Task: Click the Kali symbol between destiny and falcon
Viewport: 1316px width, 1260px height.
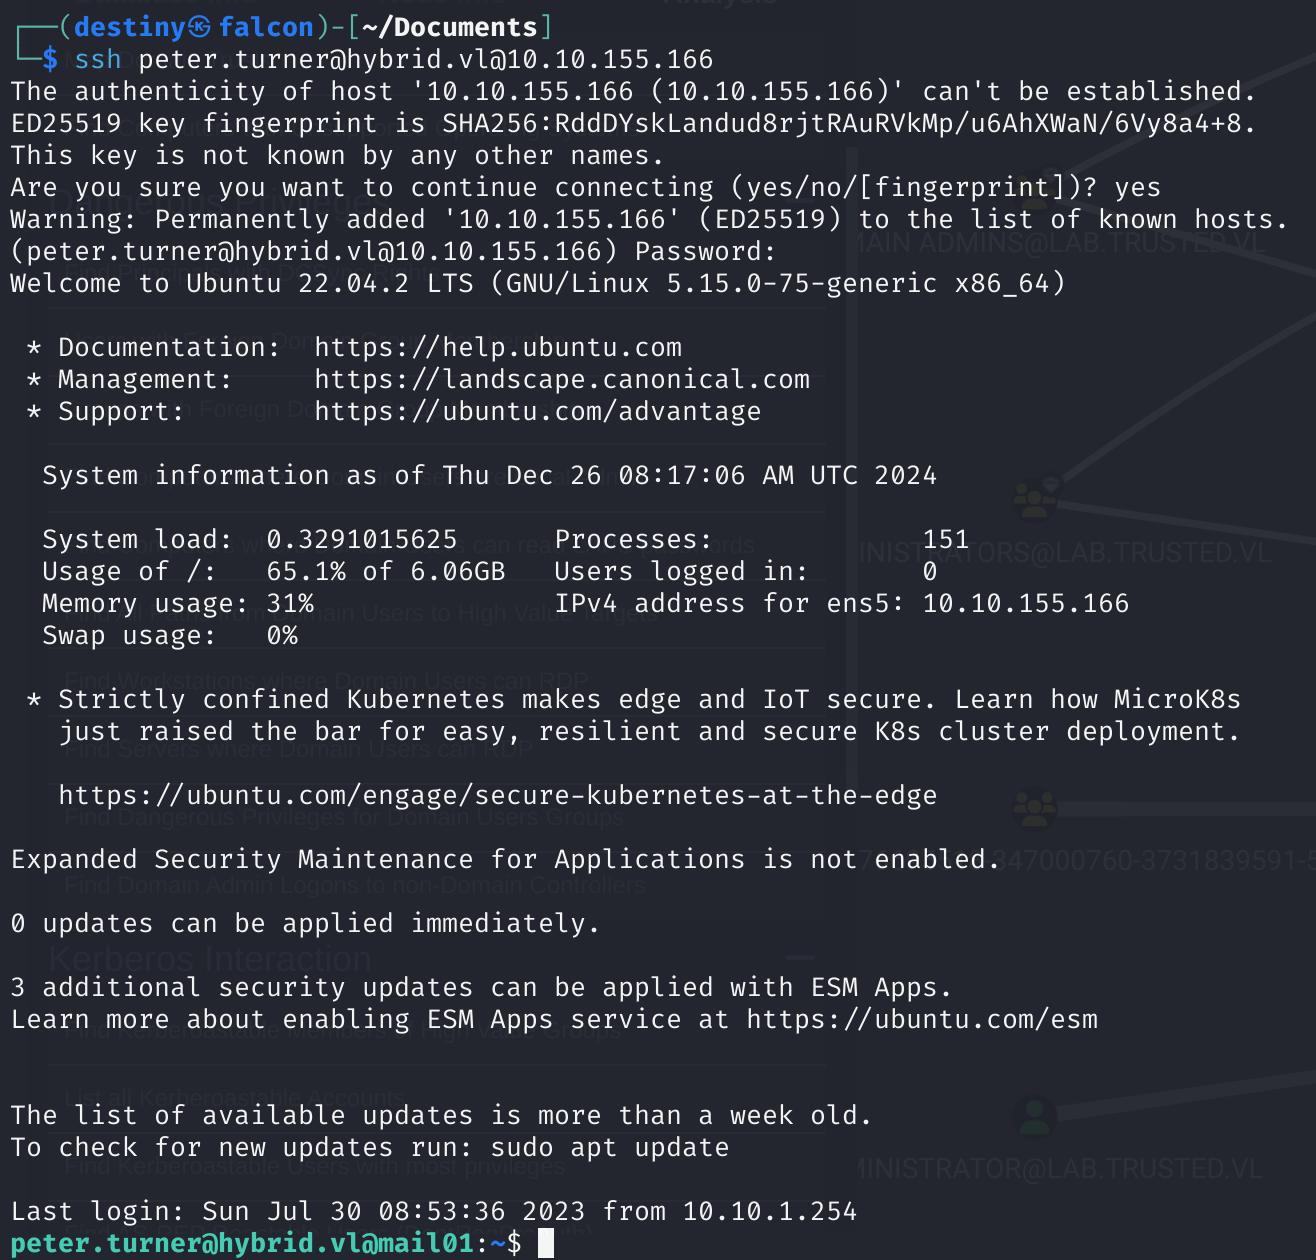Action: (200, 27)
